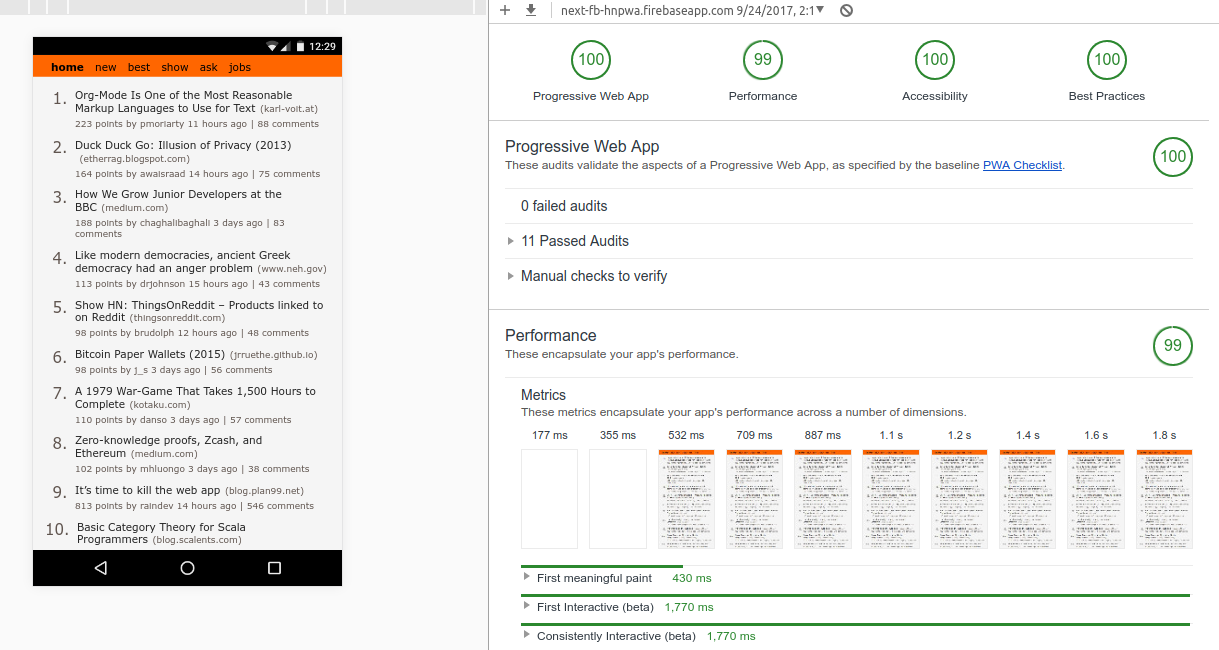Open Bitcoin Paper Wallets (2015) story

tap(150, 354)
